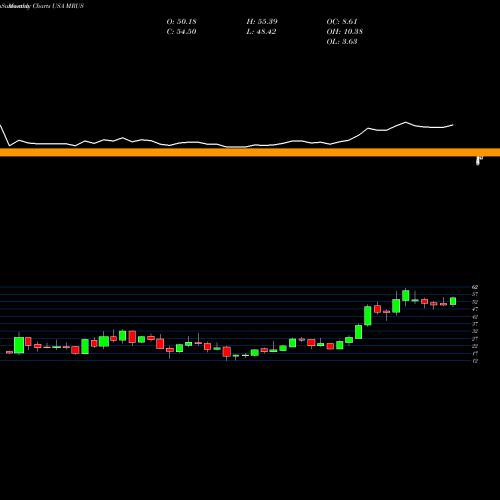Click the 22 price axis label
Screen dimensions: 500x500
coord(475,346)
